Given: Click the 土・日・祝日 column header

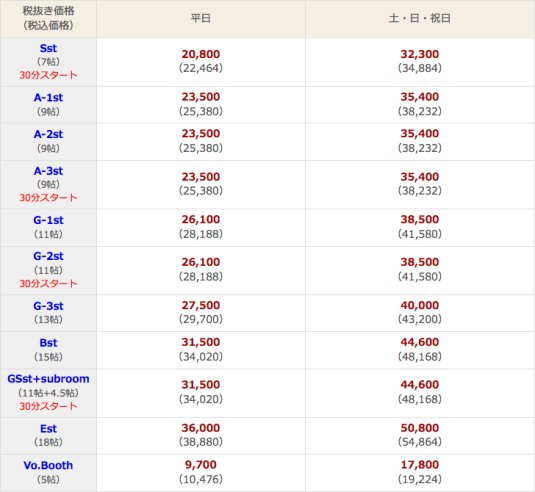Looking at the screenshot, I should tap(420, 18).
